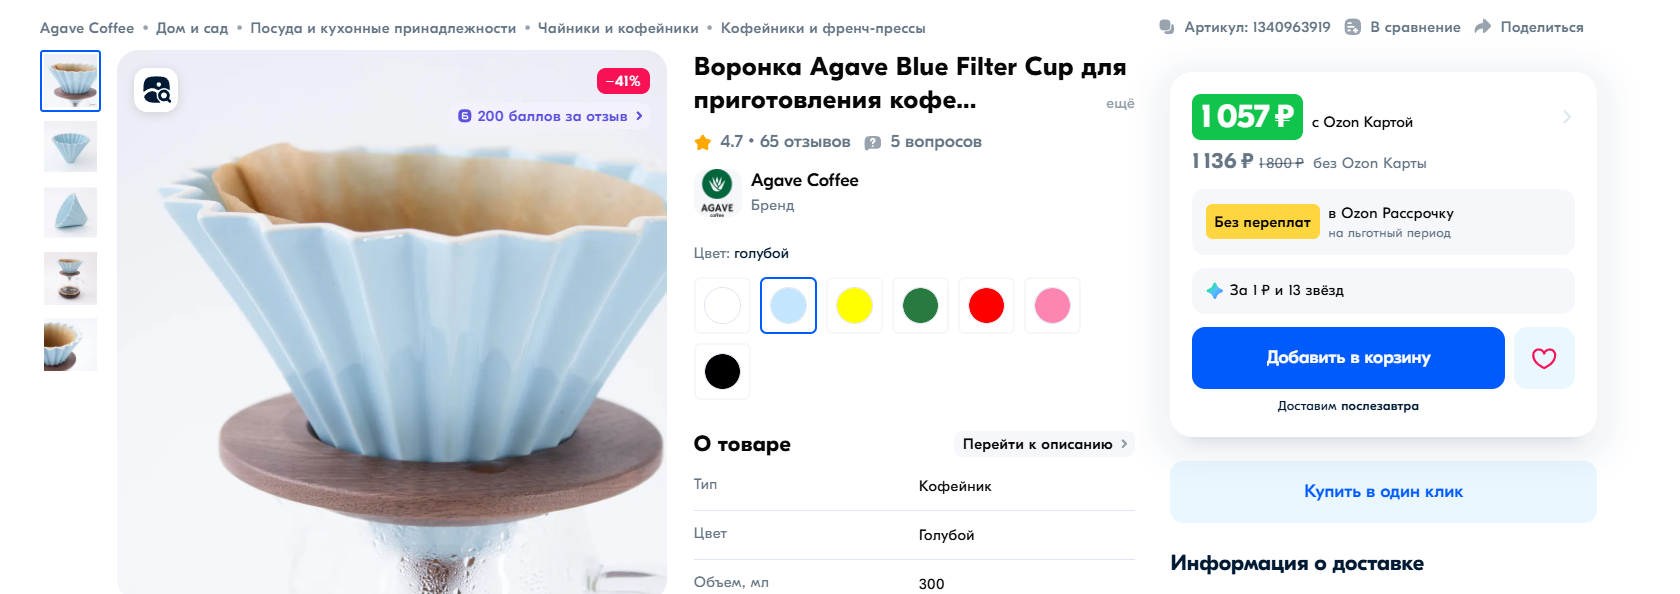
Task: Copy article number via Артикул icon
Action: pos(1167,27)
